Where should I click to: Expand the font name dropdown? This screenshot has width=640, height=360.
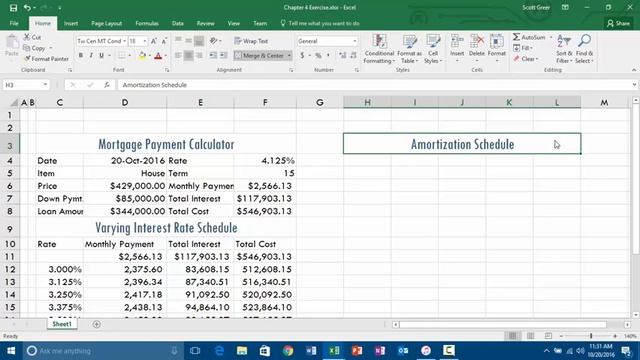(124, 41)
